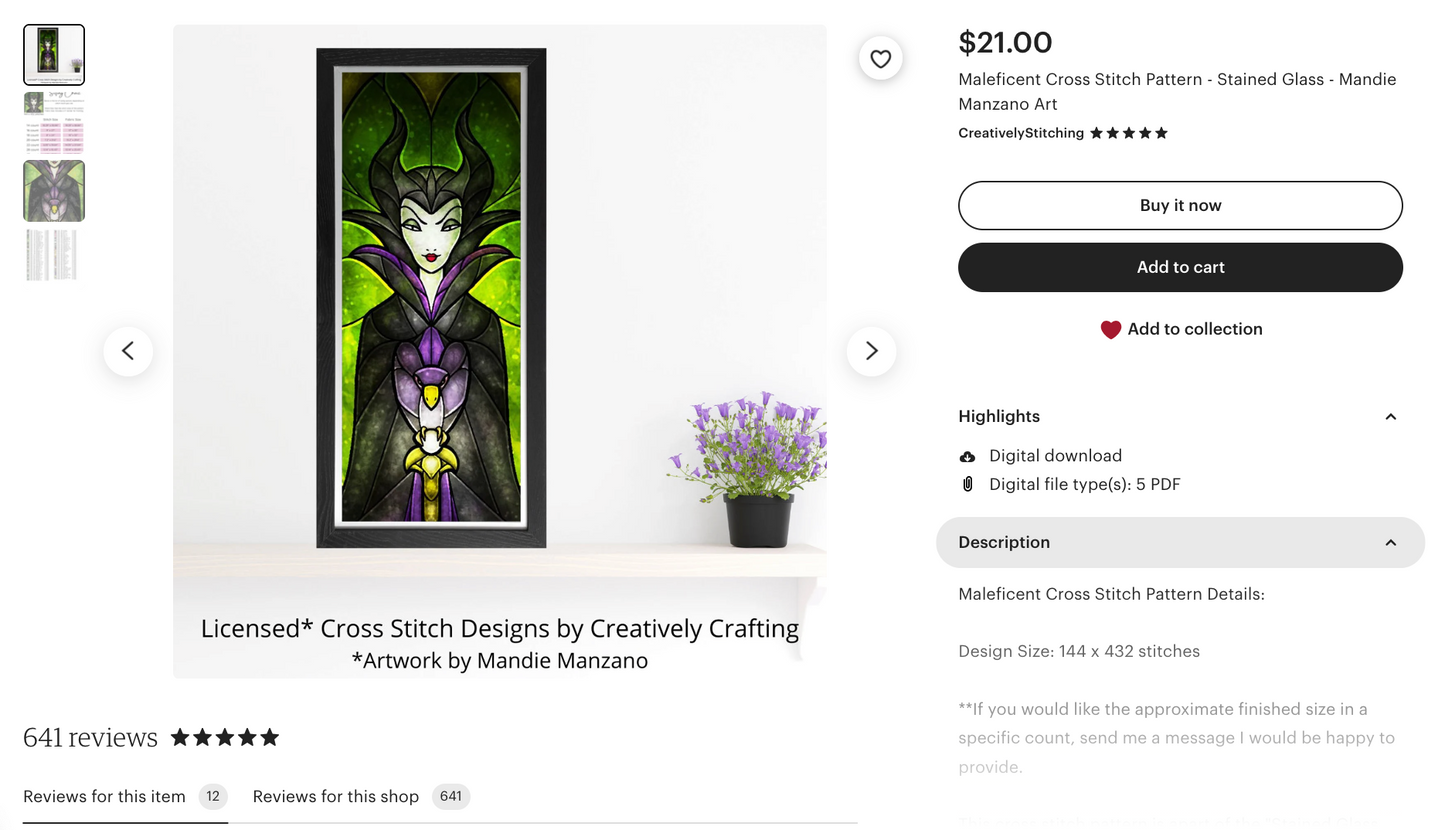Click the paperclip file type icon
The width and height of the screenshot is (1445, 830).
click(x=967, y=485)
